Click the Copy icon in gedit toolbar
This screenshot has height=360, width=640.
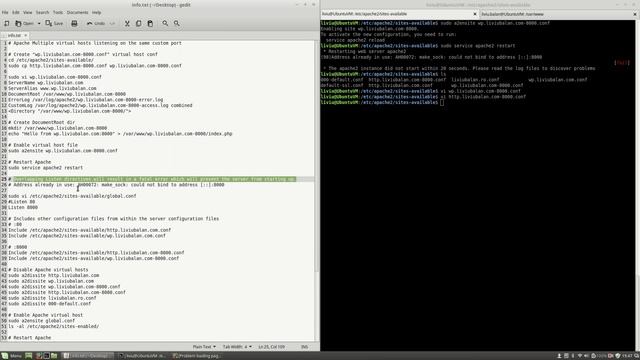pyautogui.click(x=138, y=24)
